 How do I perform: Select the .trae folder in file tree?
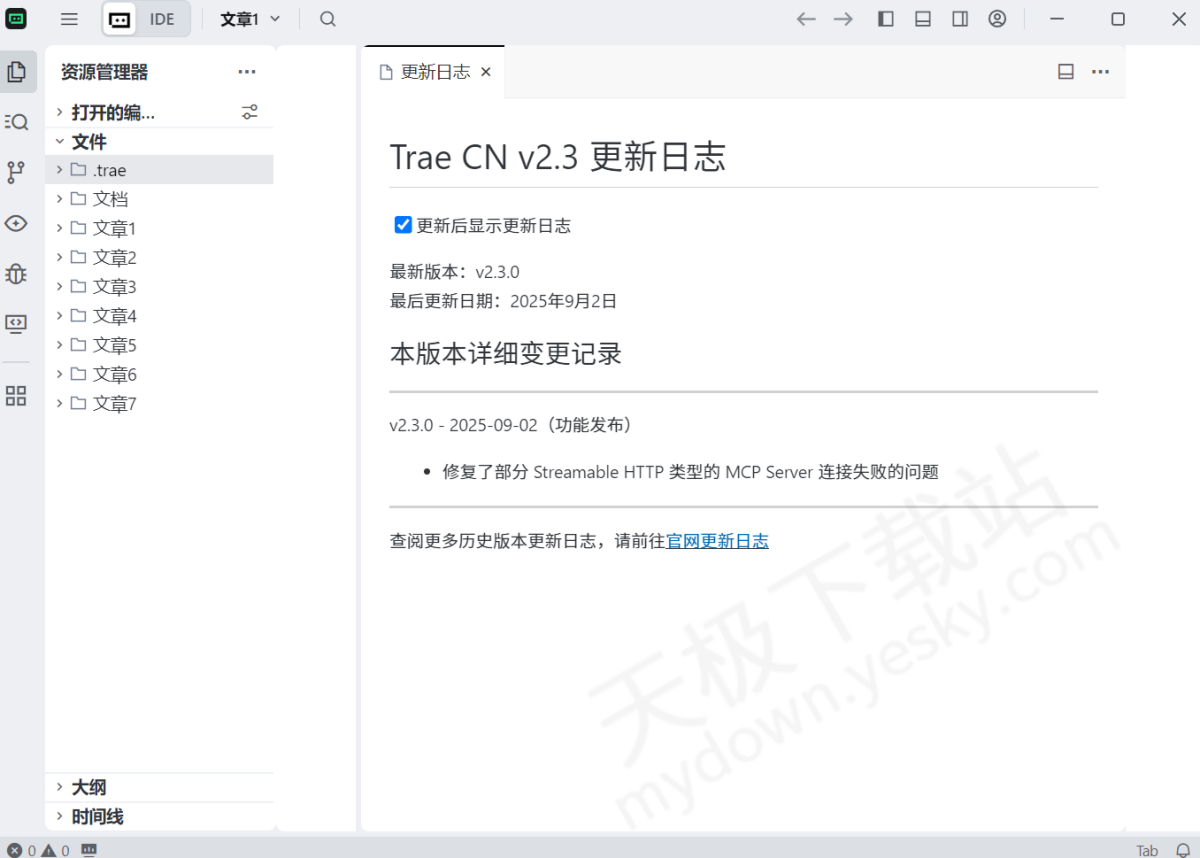tap(109, 170)
